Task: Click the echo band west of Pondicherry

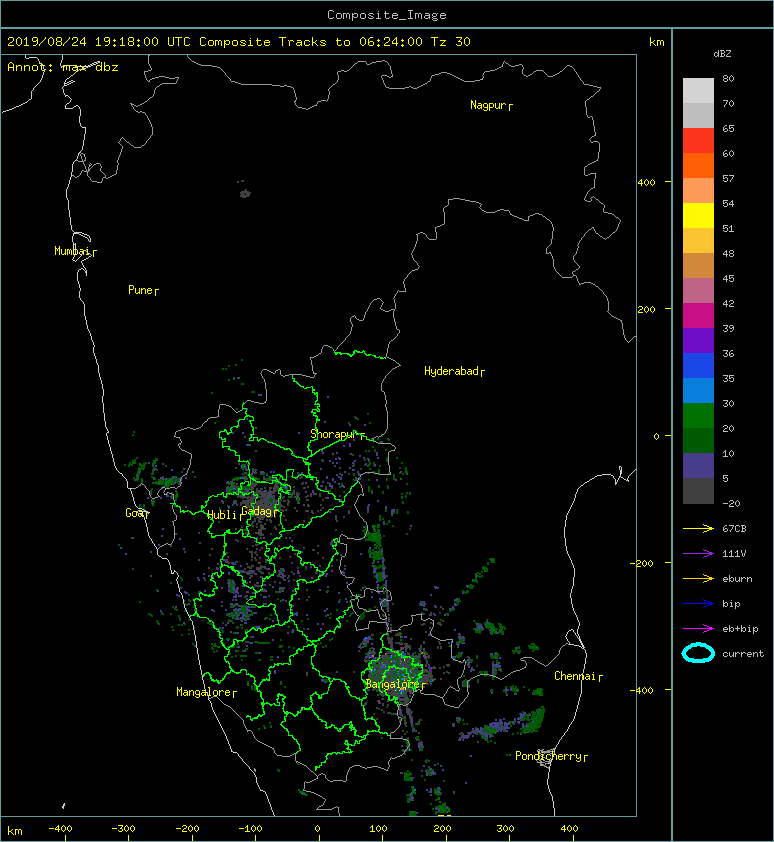Action: pos(502,725)
